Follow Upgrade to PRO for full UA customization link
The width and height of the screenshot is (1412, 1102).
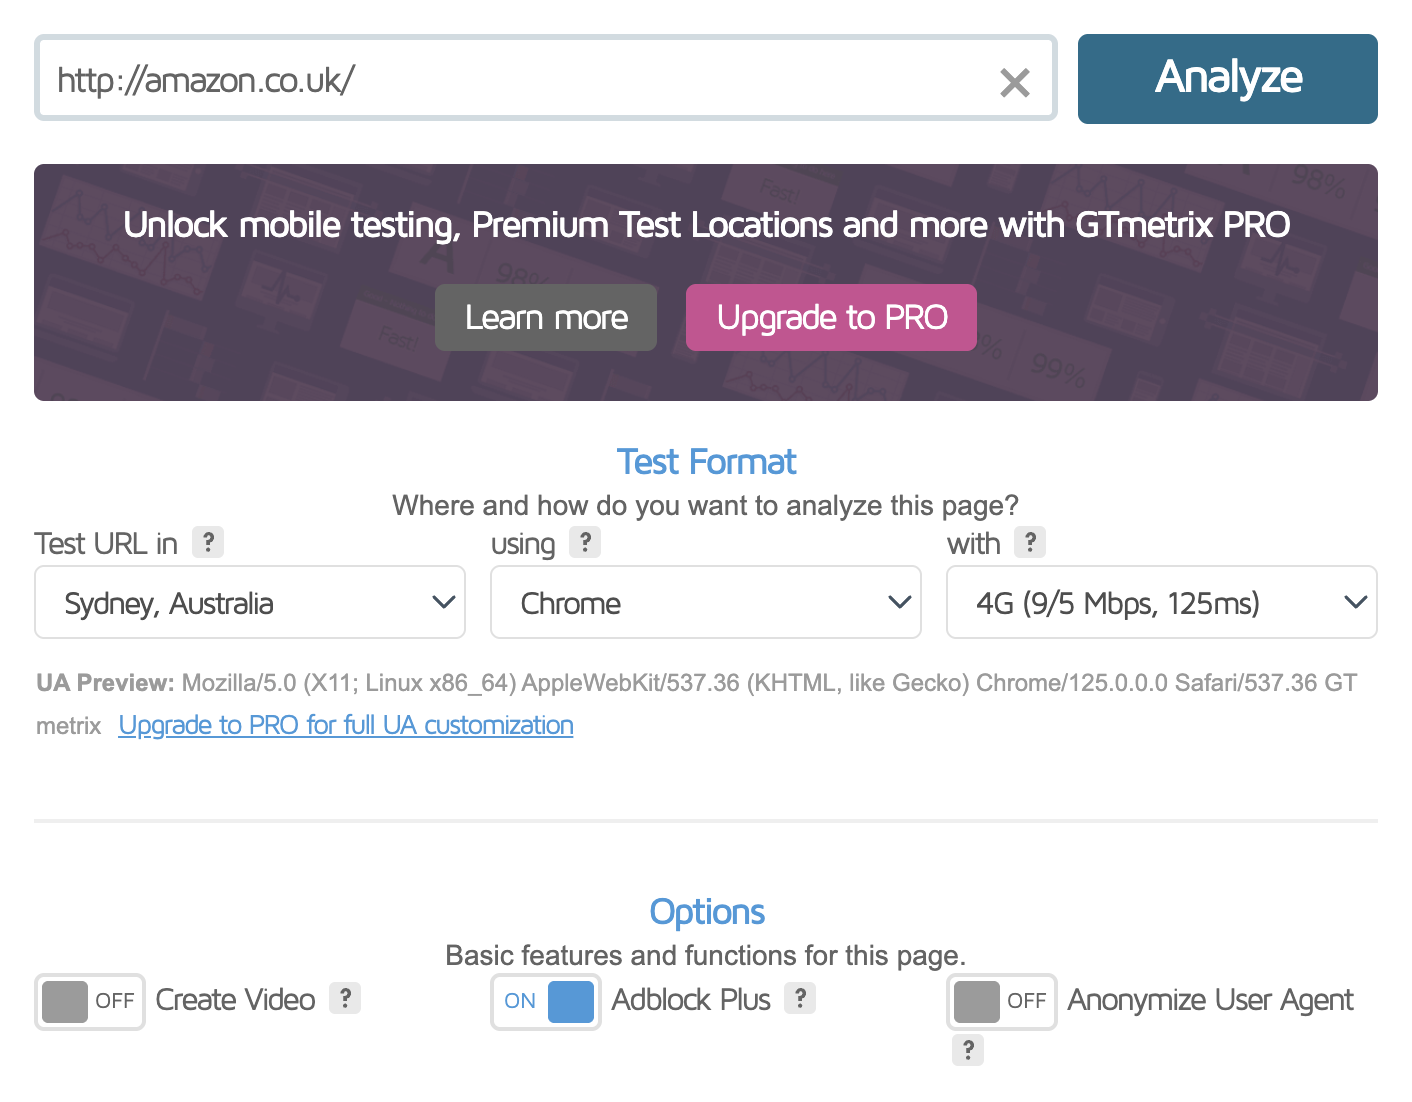[x=346, y=725]
